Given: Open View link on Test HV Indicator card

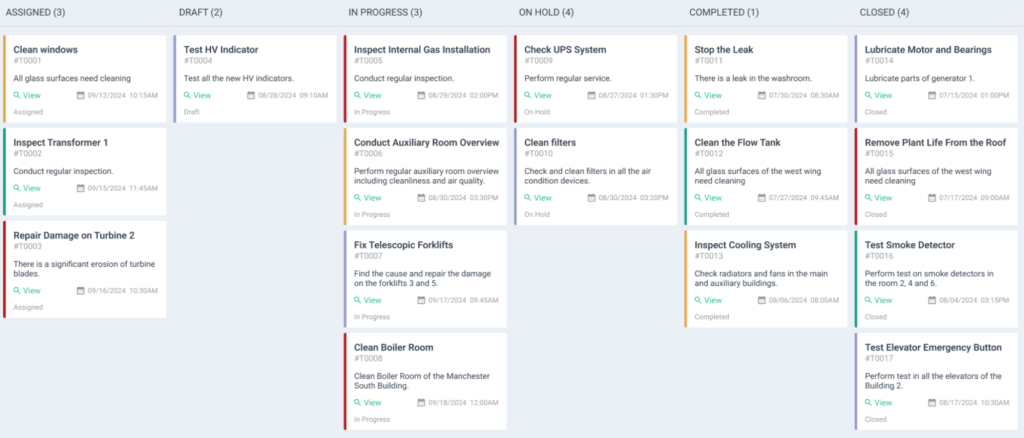Looking at the screenshot, I should click(197, 95).
